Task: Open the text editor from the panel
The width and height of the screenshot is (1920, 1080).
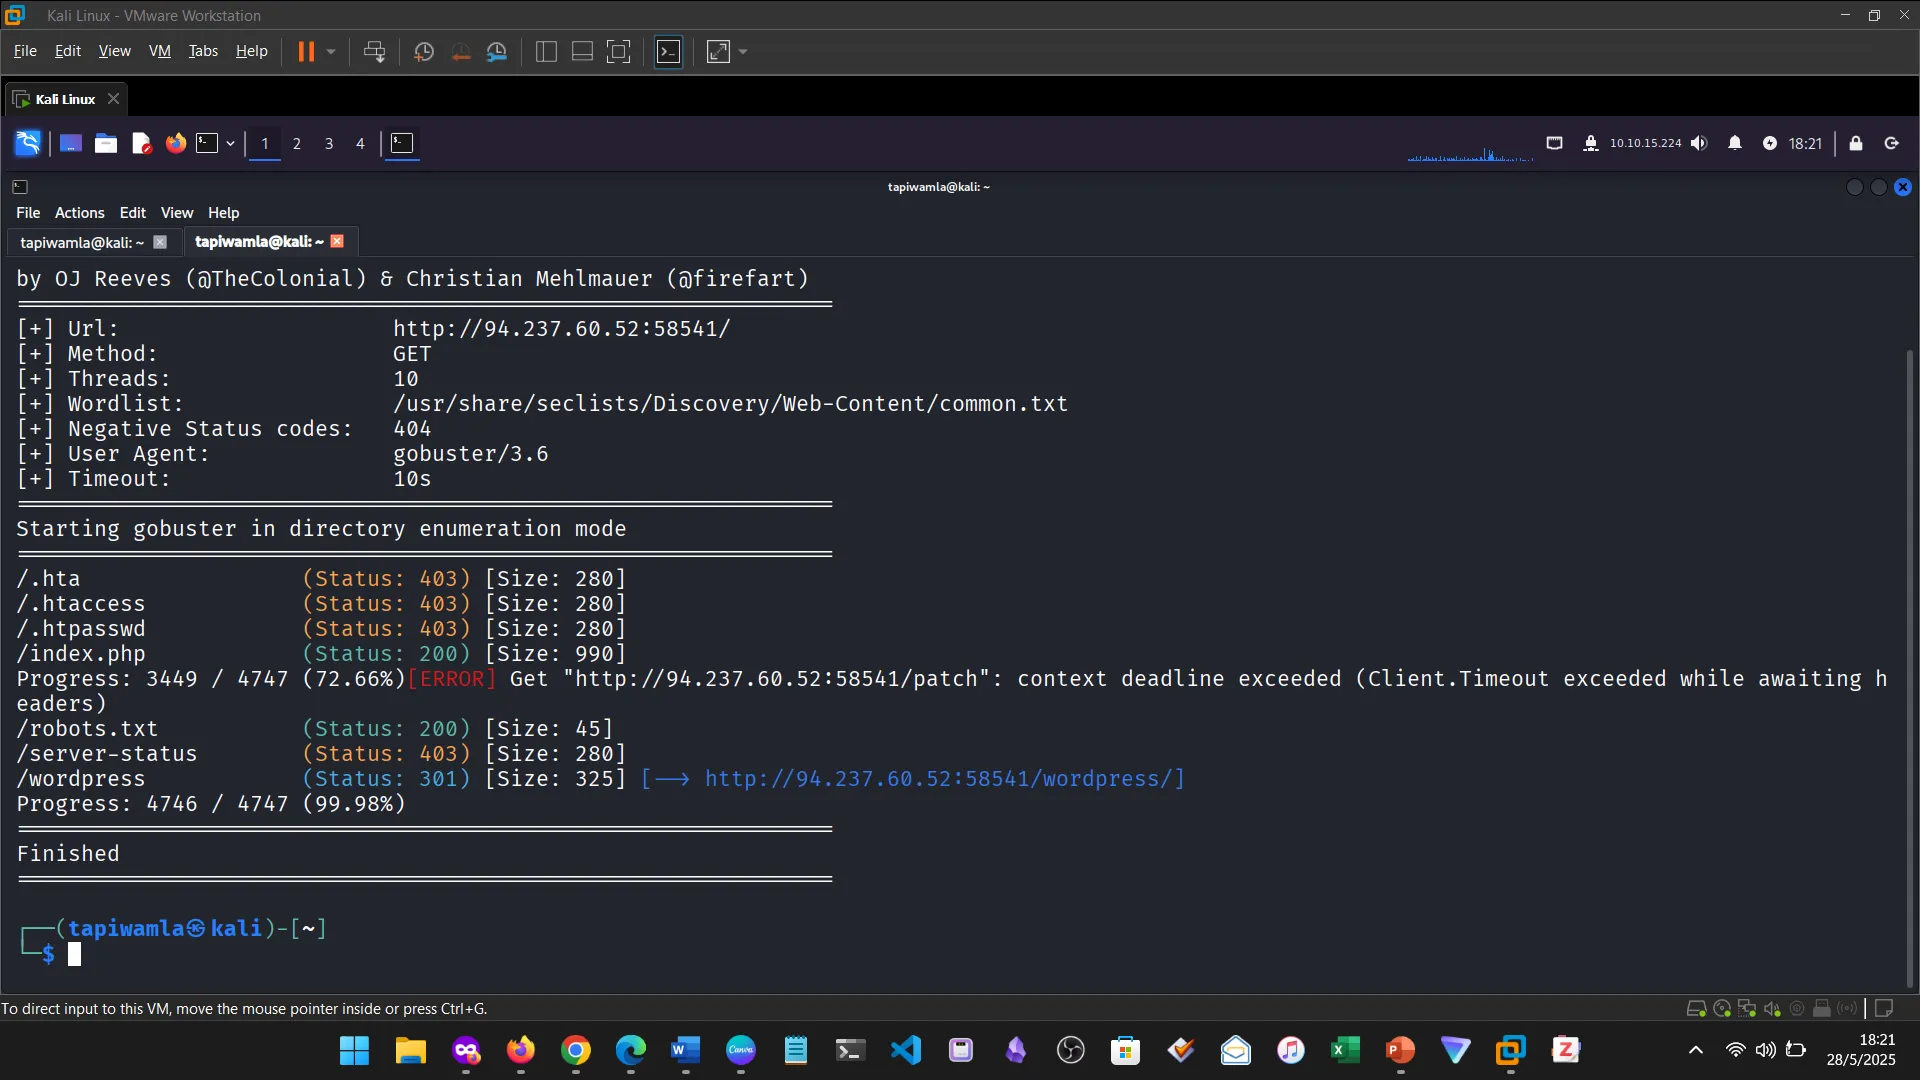Action: [141, 143]
